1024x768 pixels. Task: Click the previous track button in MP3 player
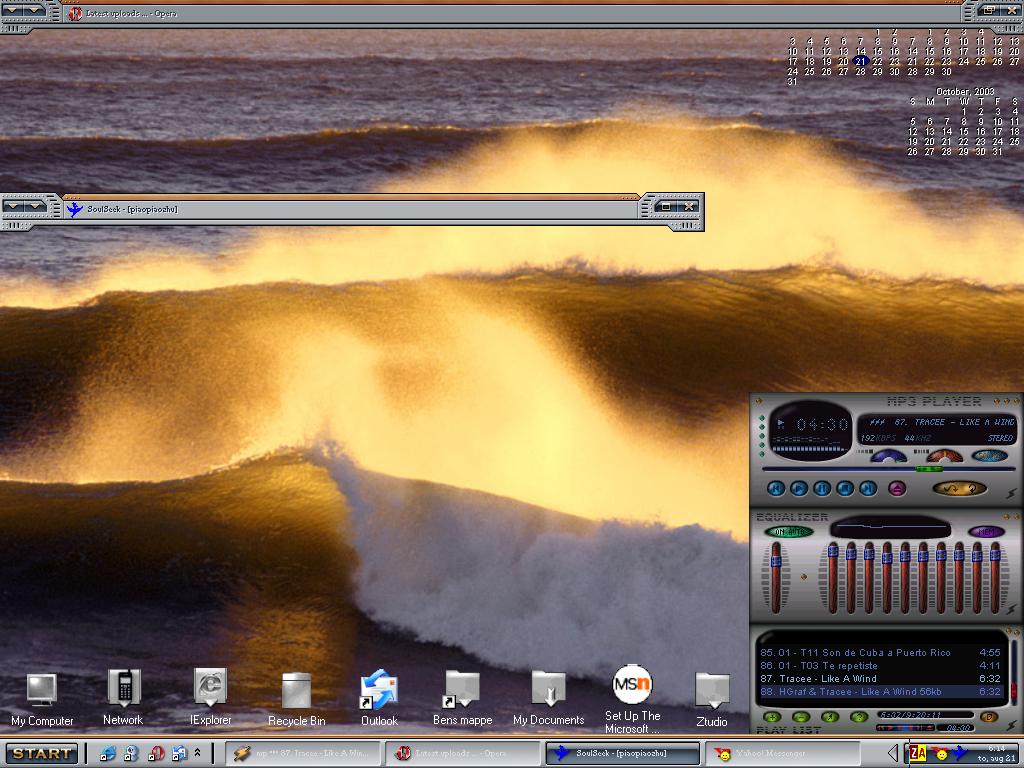point(776,488)
